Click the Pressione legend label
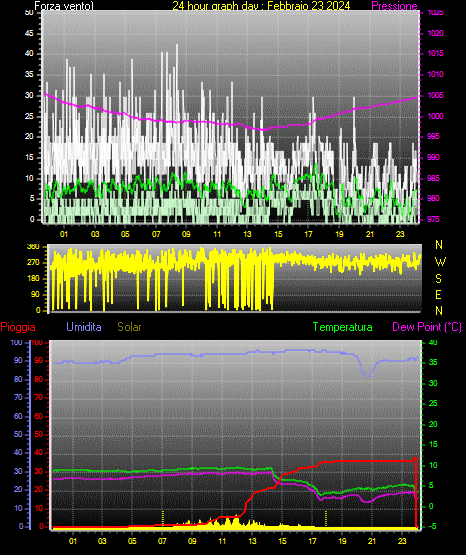 pyautogui.click(x=394, y=6)
